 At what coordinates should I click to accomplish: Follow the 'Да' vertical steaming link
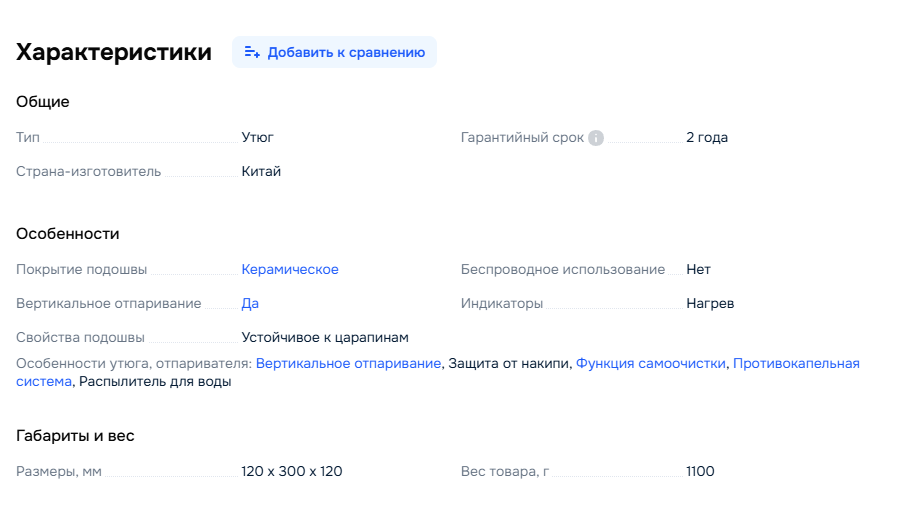point(250,303)
